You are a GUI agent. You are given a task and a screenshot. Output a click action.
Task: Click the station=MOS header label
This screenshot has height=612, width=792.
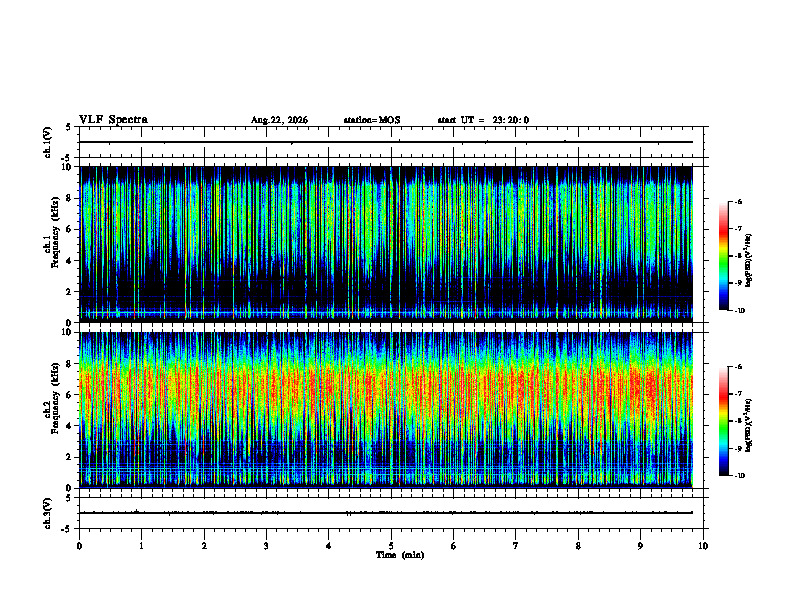pos(372,120)
